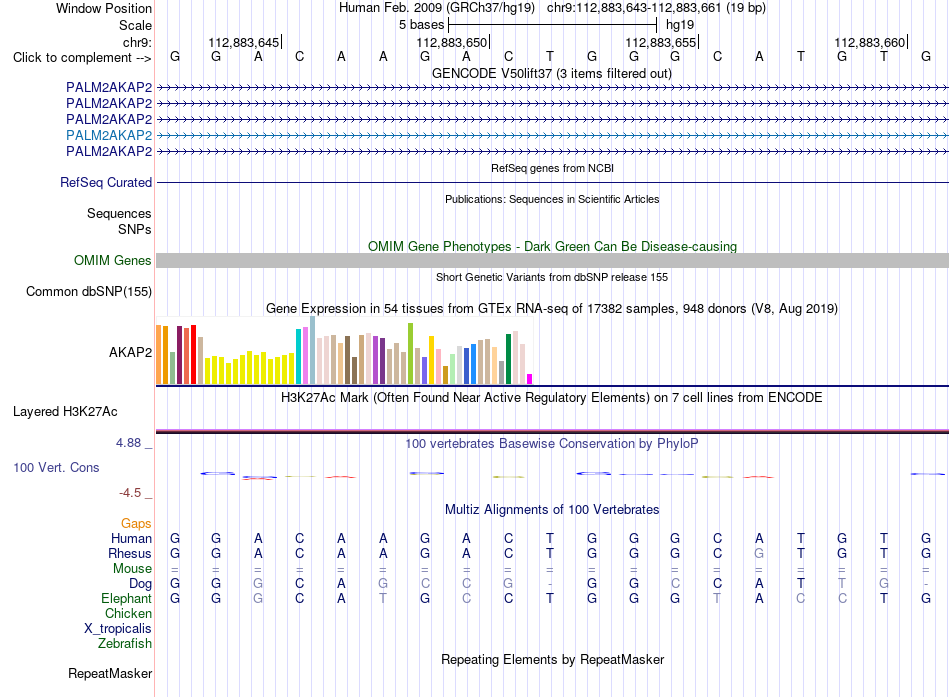950x697 pixels.
Task: Select the 'Scale' row label
Action: 135,25
